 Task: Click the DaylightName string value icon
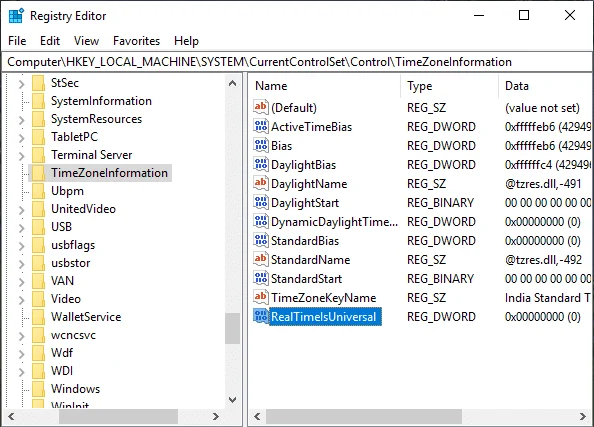(x=261, y=183)
